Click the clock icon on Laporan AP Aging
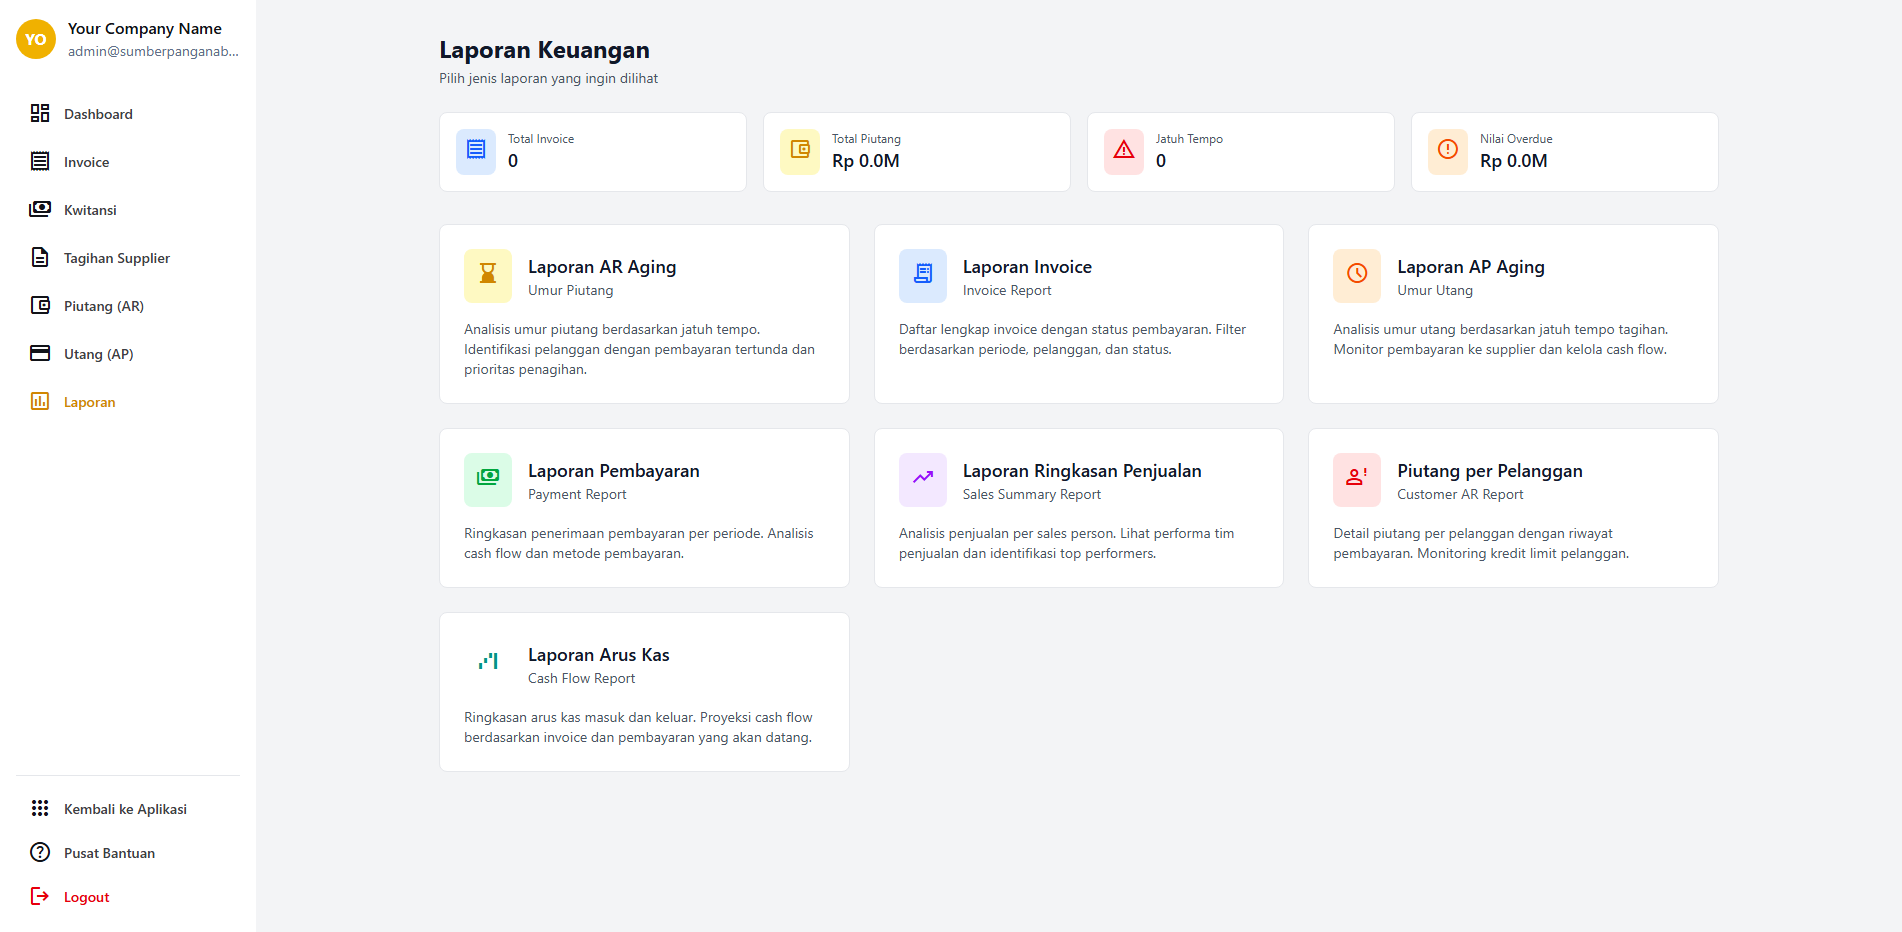 (1356, 275)
